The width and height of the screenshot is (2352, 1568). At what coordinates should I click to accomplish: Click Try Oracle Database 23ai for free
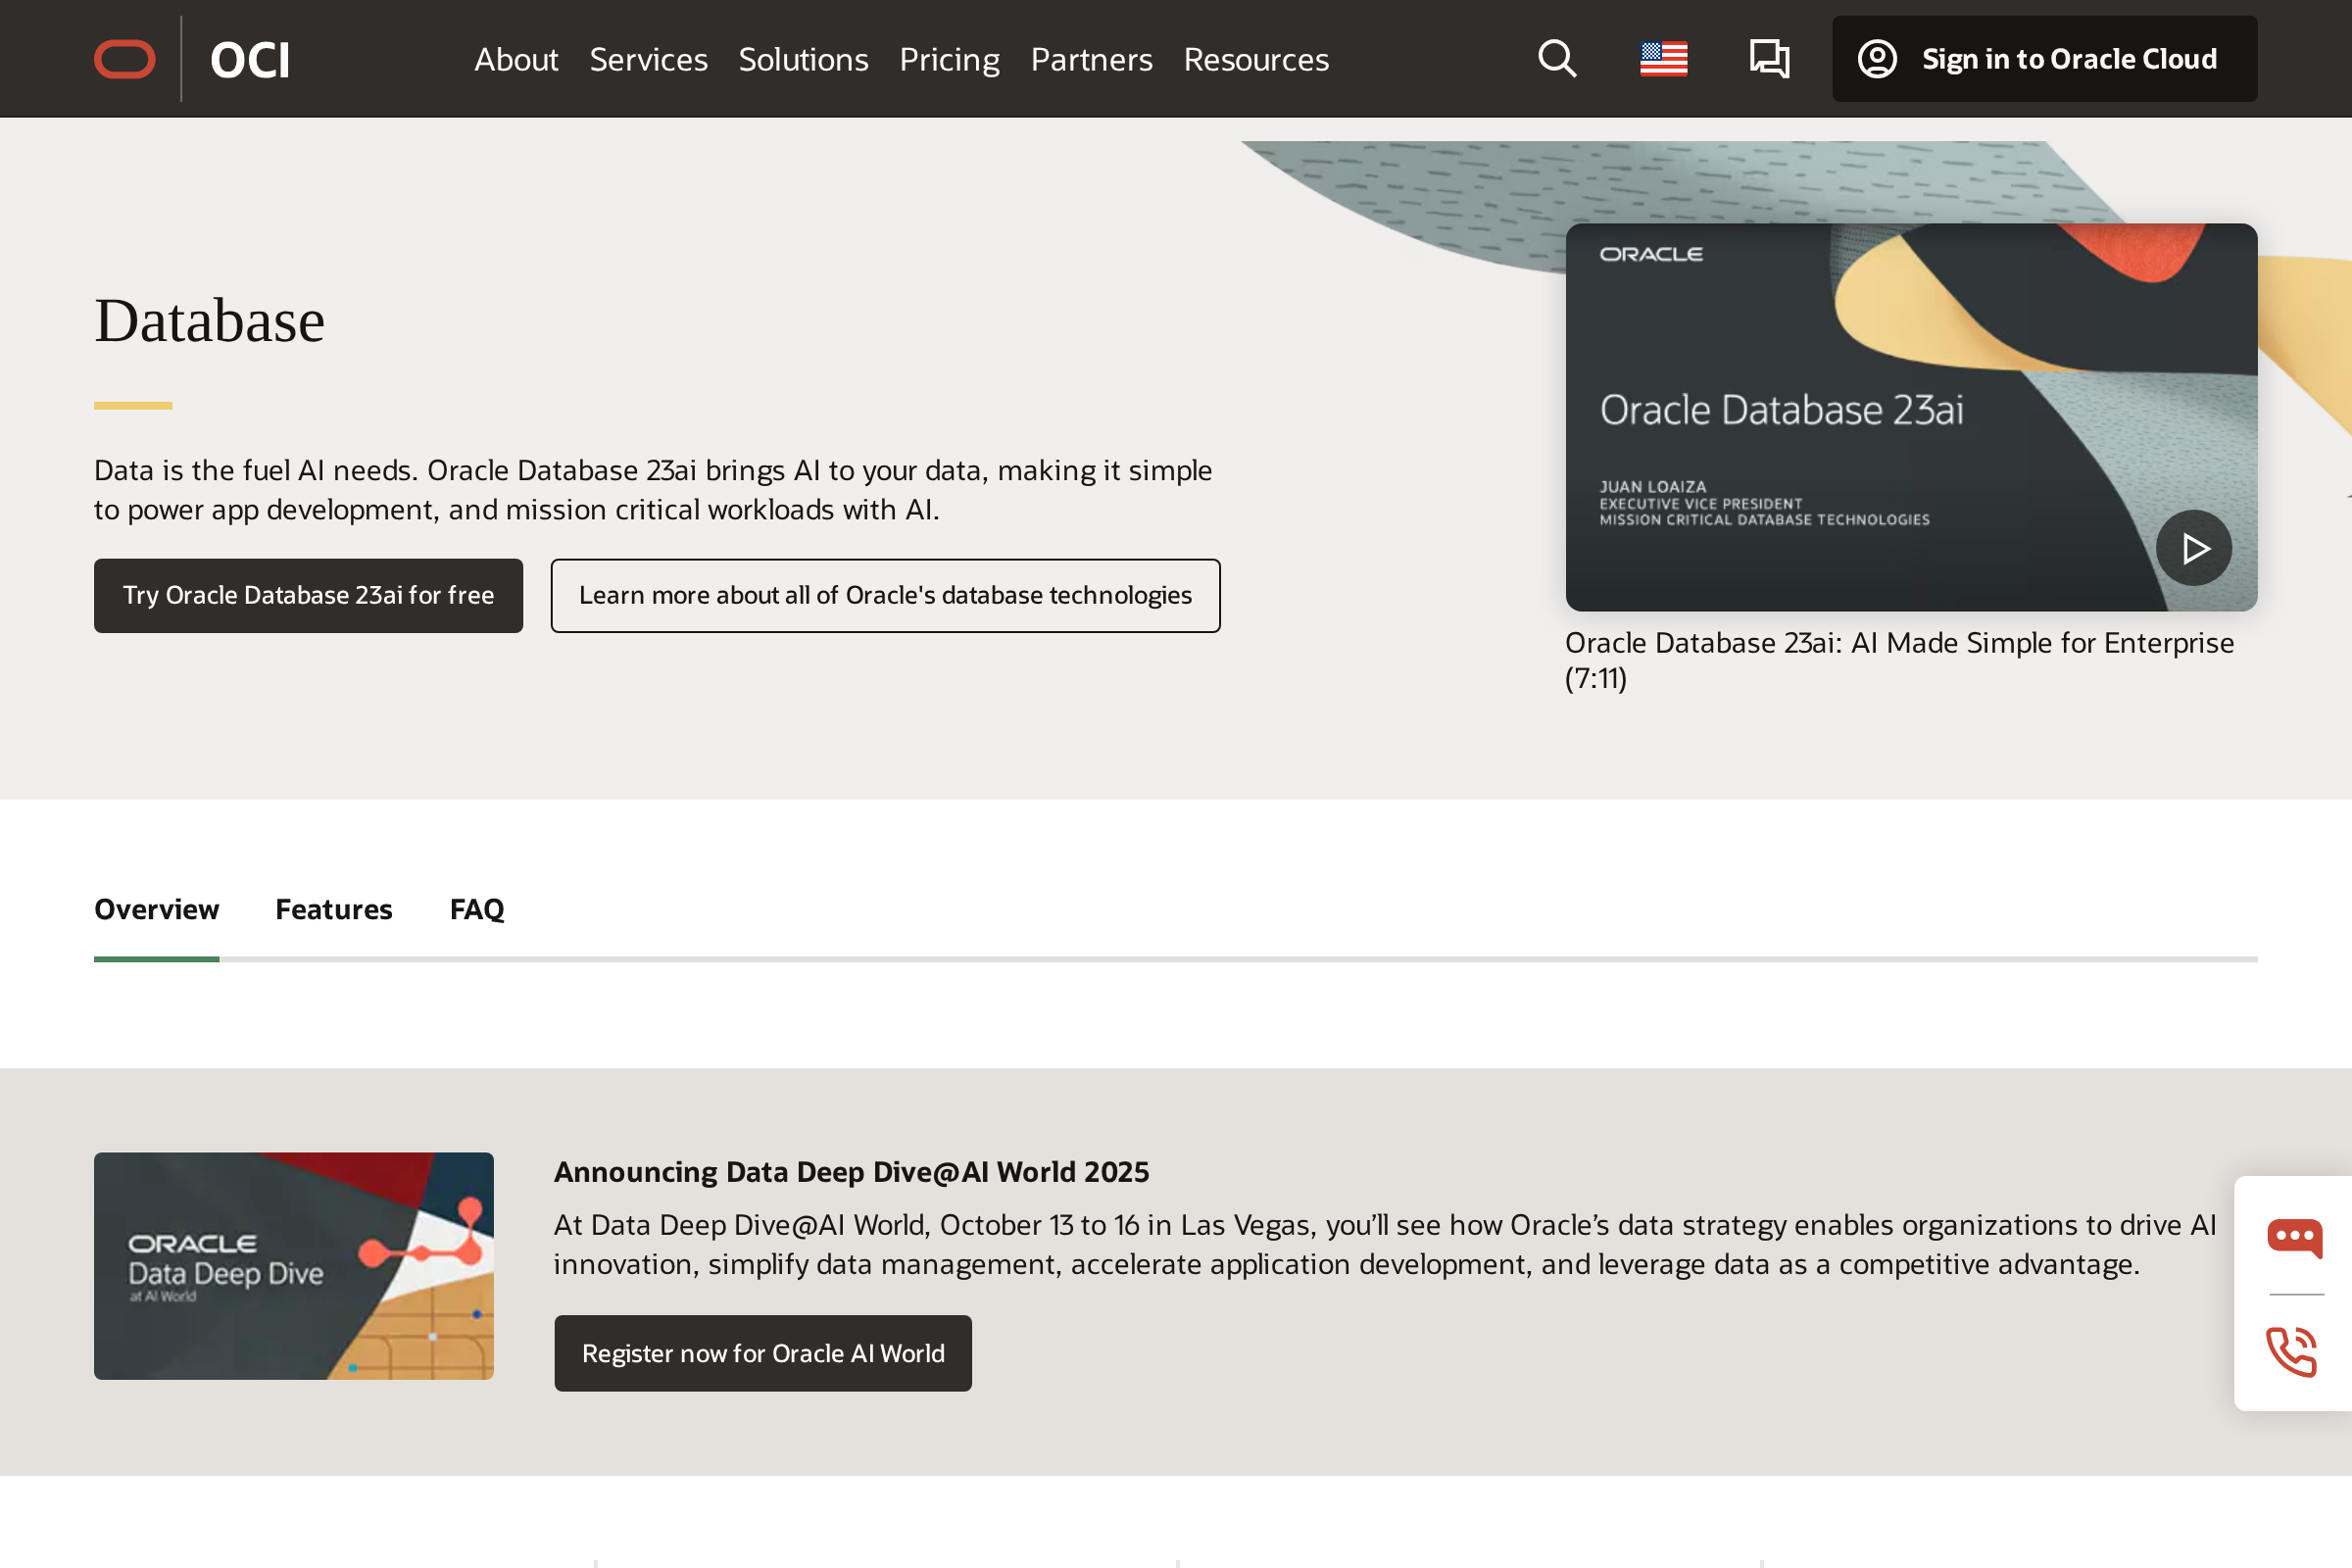click(308, 595)
